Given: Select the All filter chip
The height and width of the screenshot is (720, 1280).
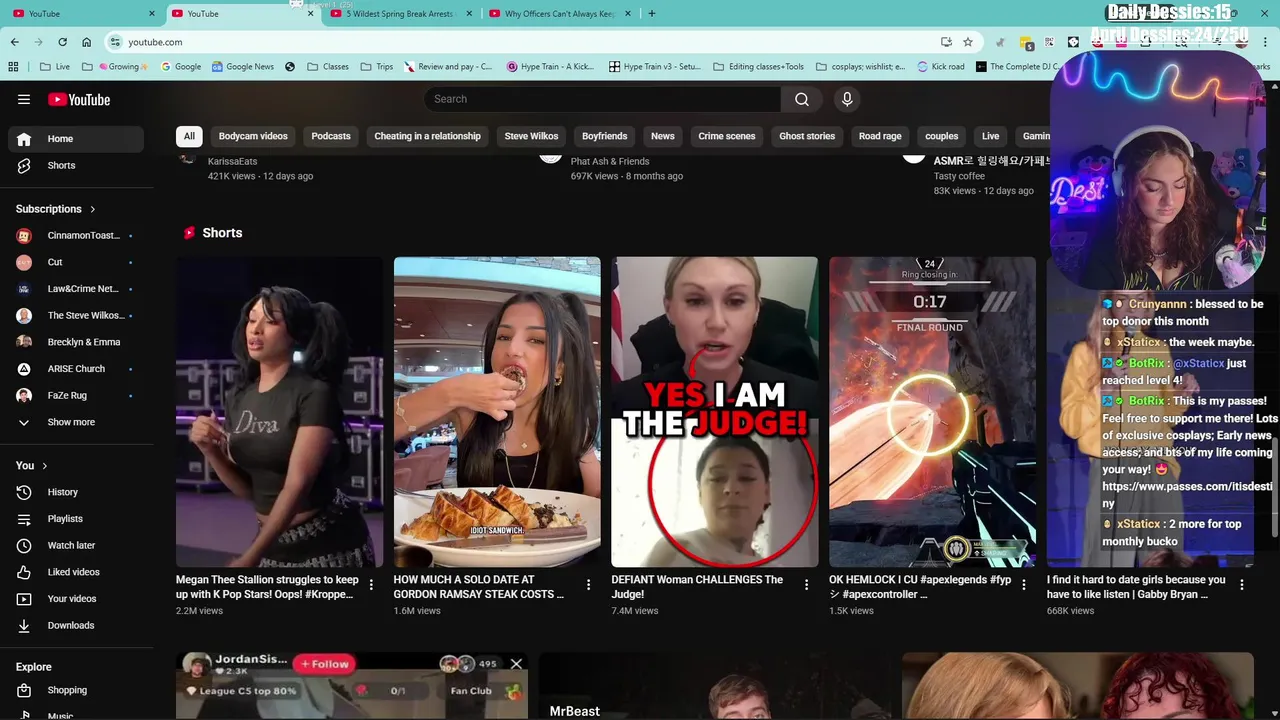Looking at the screenshot, I should pos(189,136).
